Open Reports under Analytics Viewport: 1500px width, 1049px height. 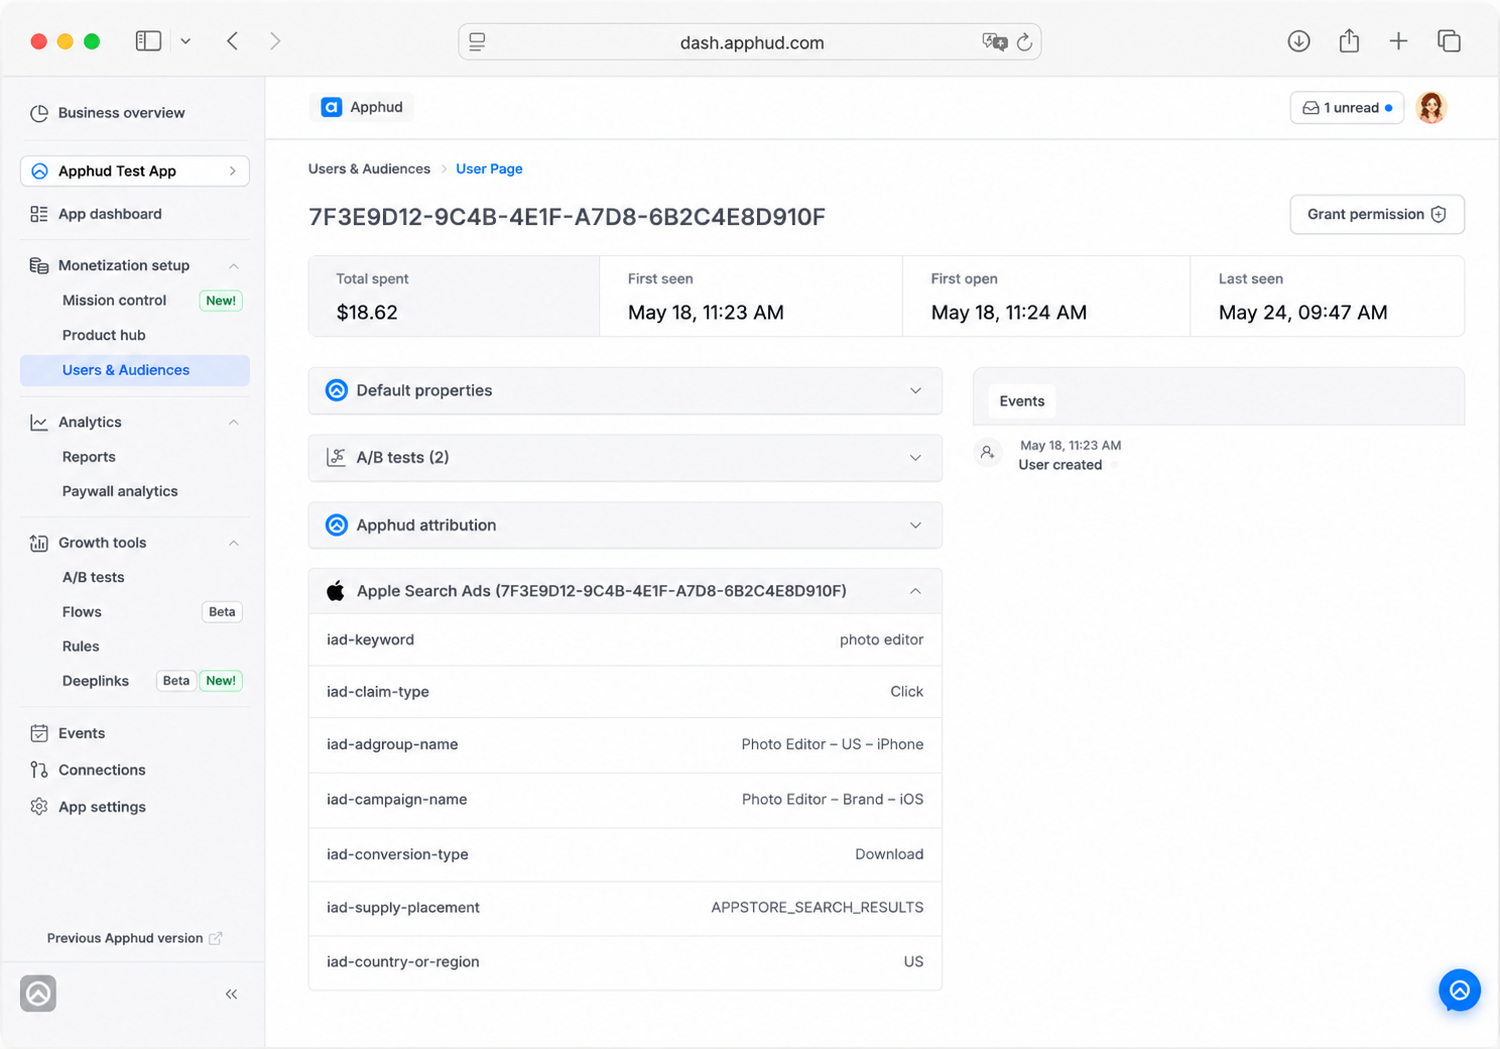point(89,457)
